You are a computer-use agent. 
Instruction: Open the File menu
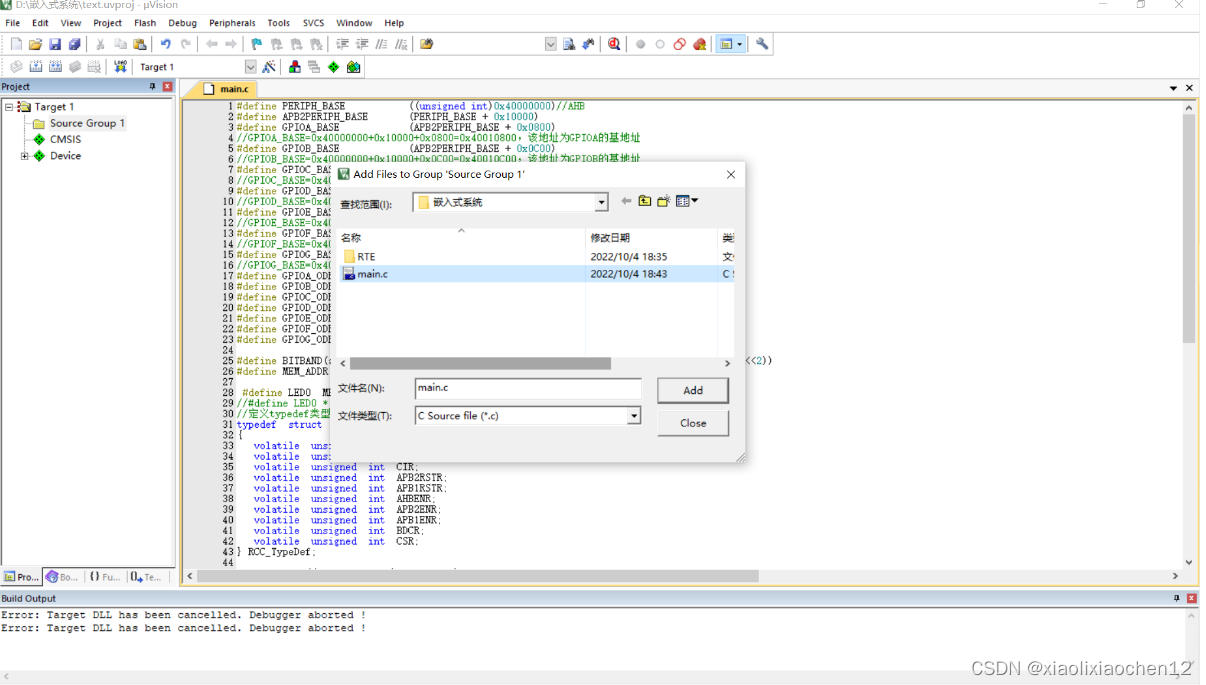pos(13,22)
